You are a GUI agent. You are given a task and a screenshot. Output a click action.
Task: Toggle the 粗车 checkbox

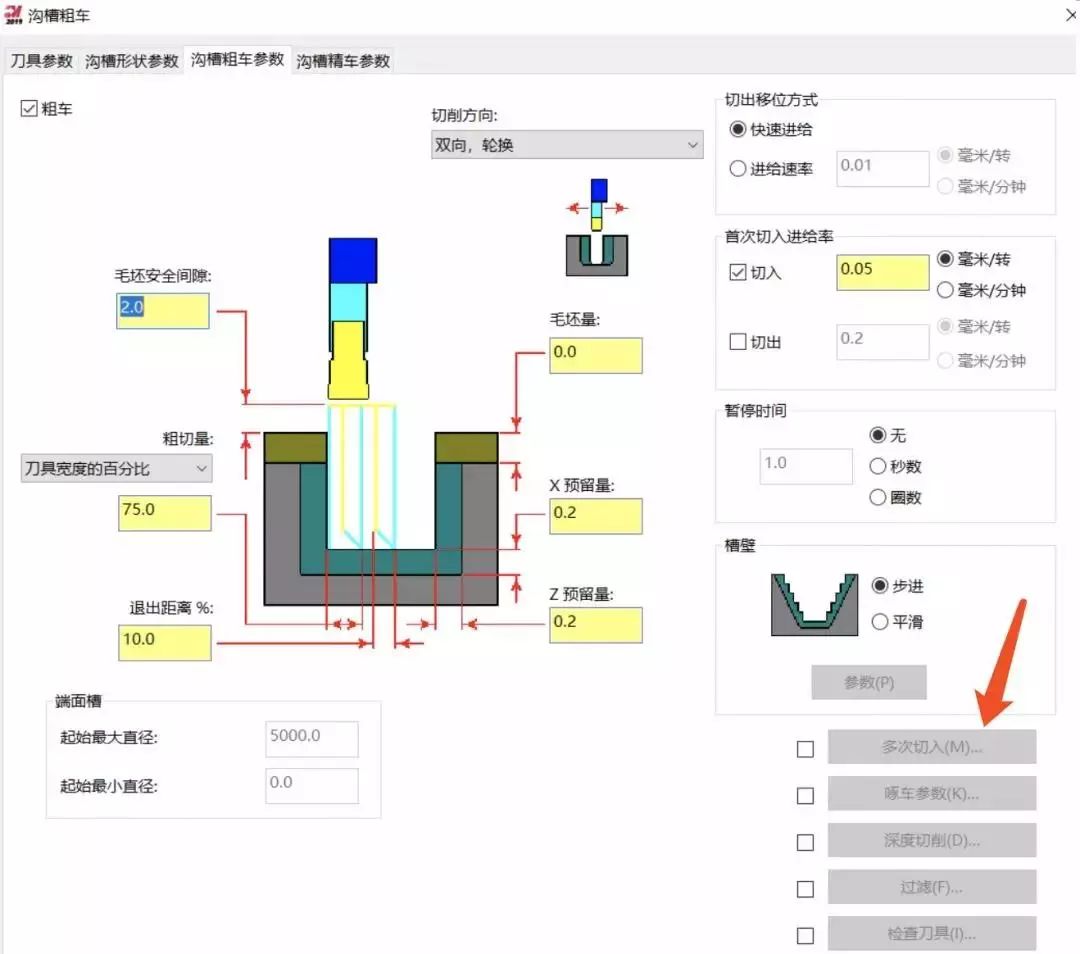(x=29, y=108)
